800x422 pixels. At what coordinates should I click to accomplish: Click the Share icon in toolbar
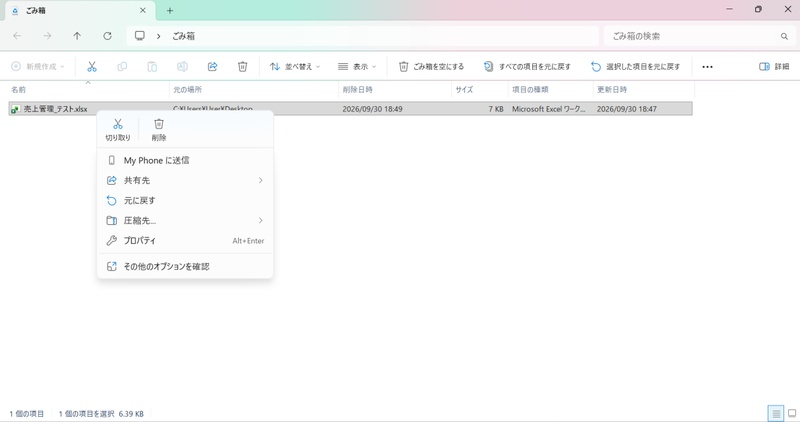click(x=213, y=66)
